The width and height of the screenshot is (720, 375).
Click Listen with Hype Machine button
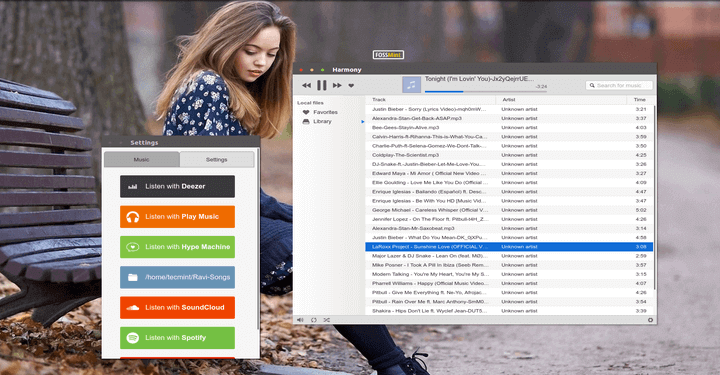[x=177, y=247]
